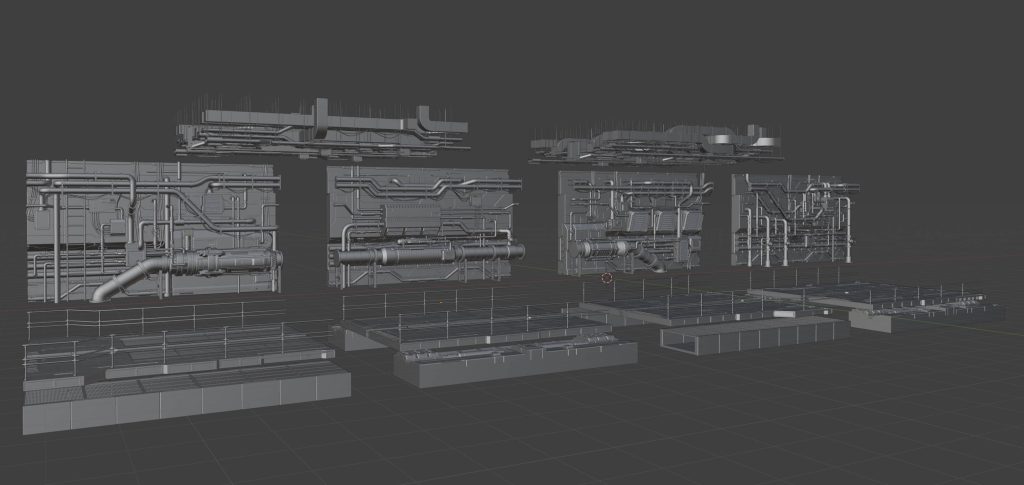Image resolution: width=1024 pixels, height=485 pixels.
Task: Click the long horizontal tank on second panel
Action: (x=430, y=254)
